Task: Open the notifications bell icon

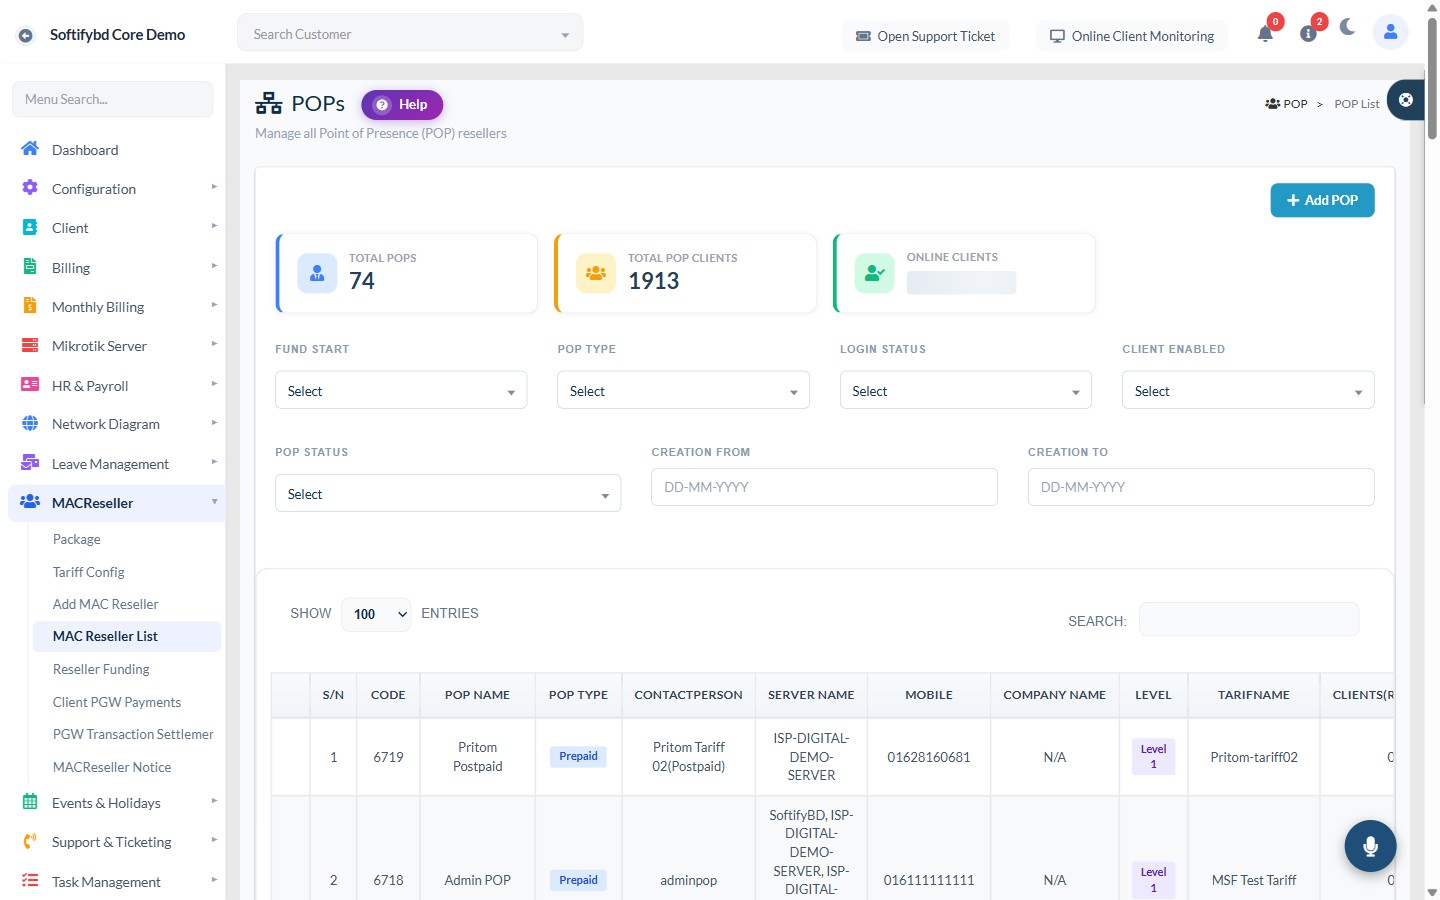Action: (1265, 34)
